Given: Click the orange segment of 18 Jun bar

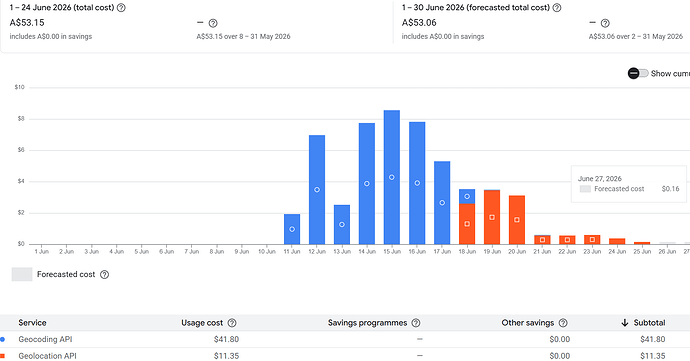Looking at the screenshot, I should [x=467, y=224].
